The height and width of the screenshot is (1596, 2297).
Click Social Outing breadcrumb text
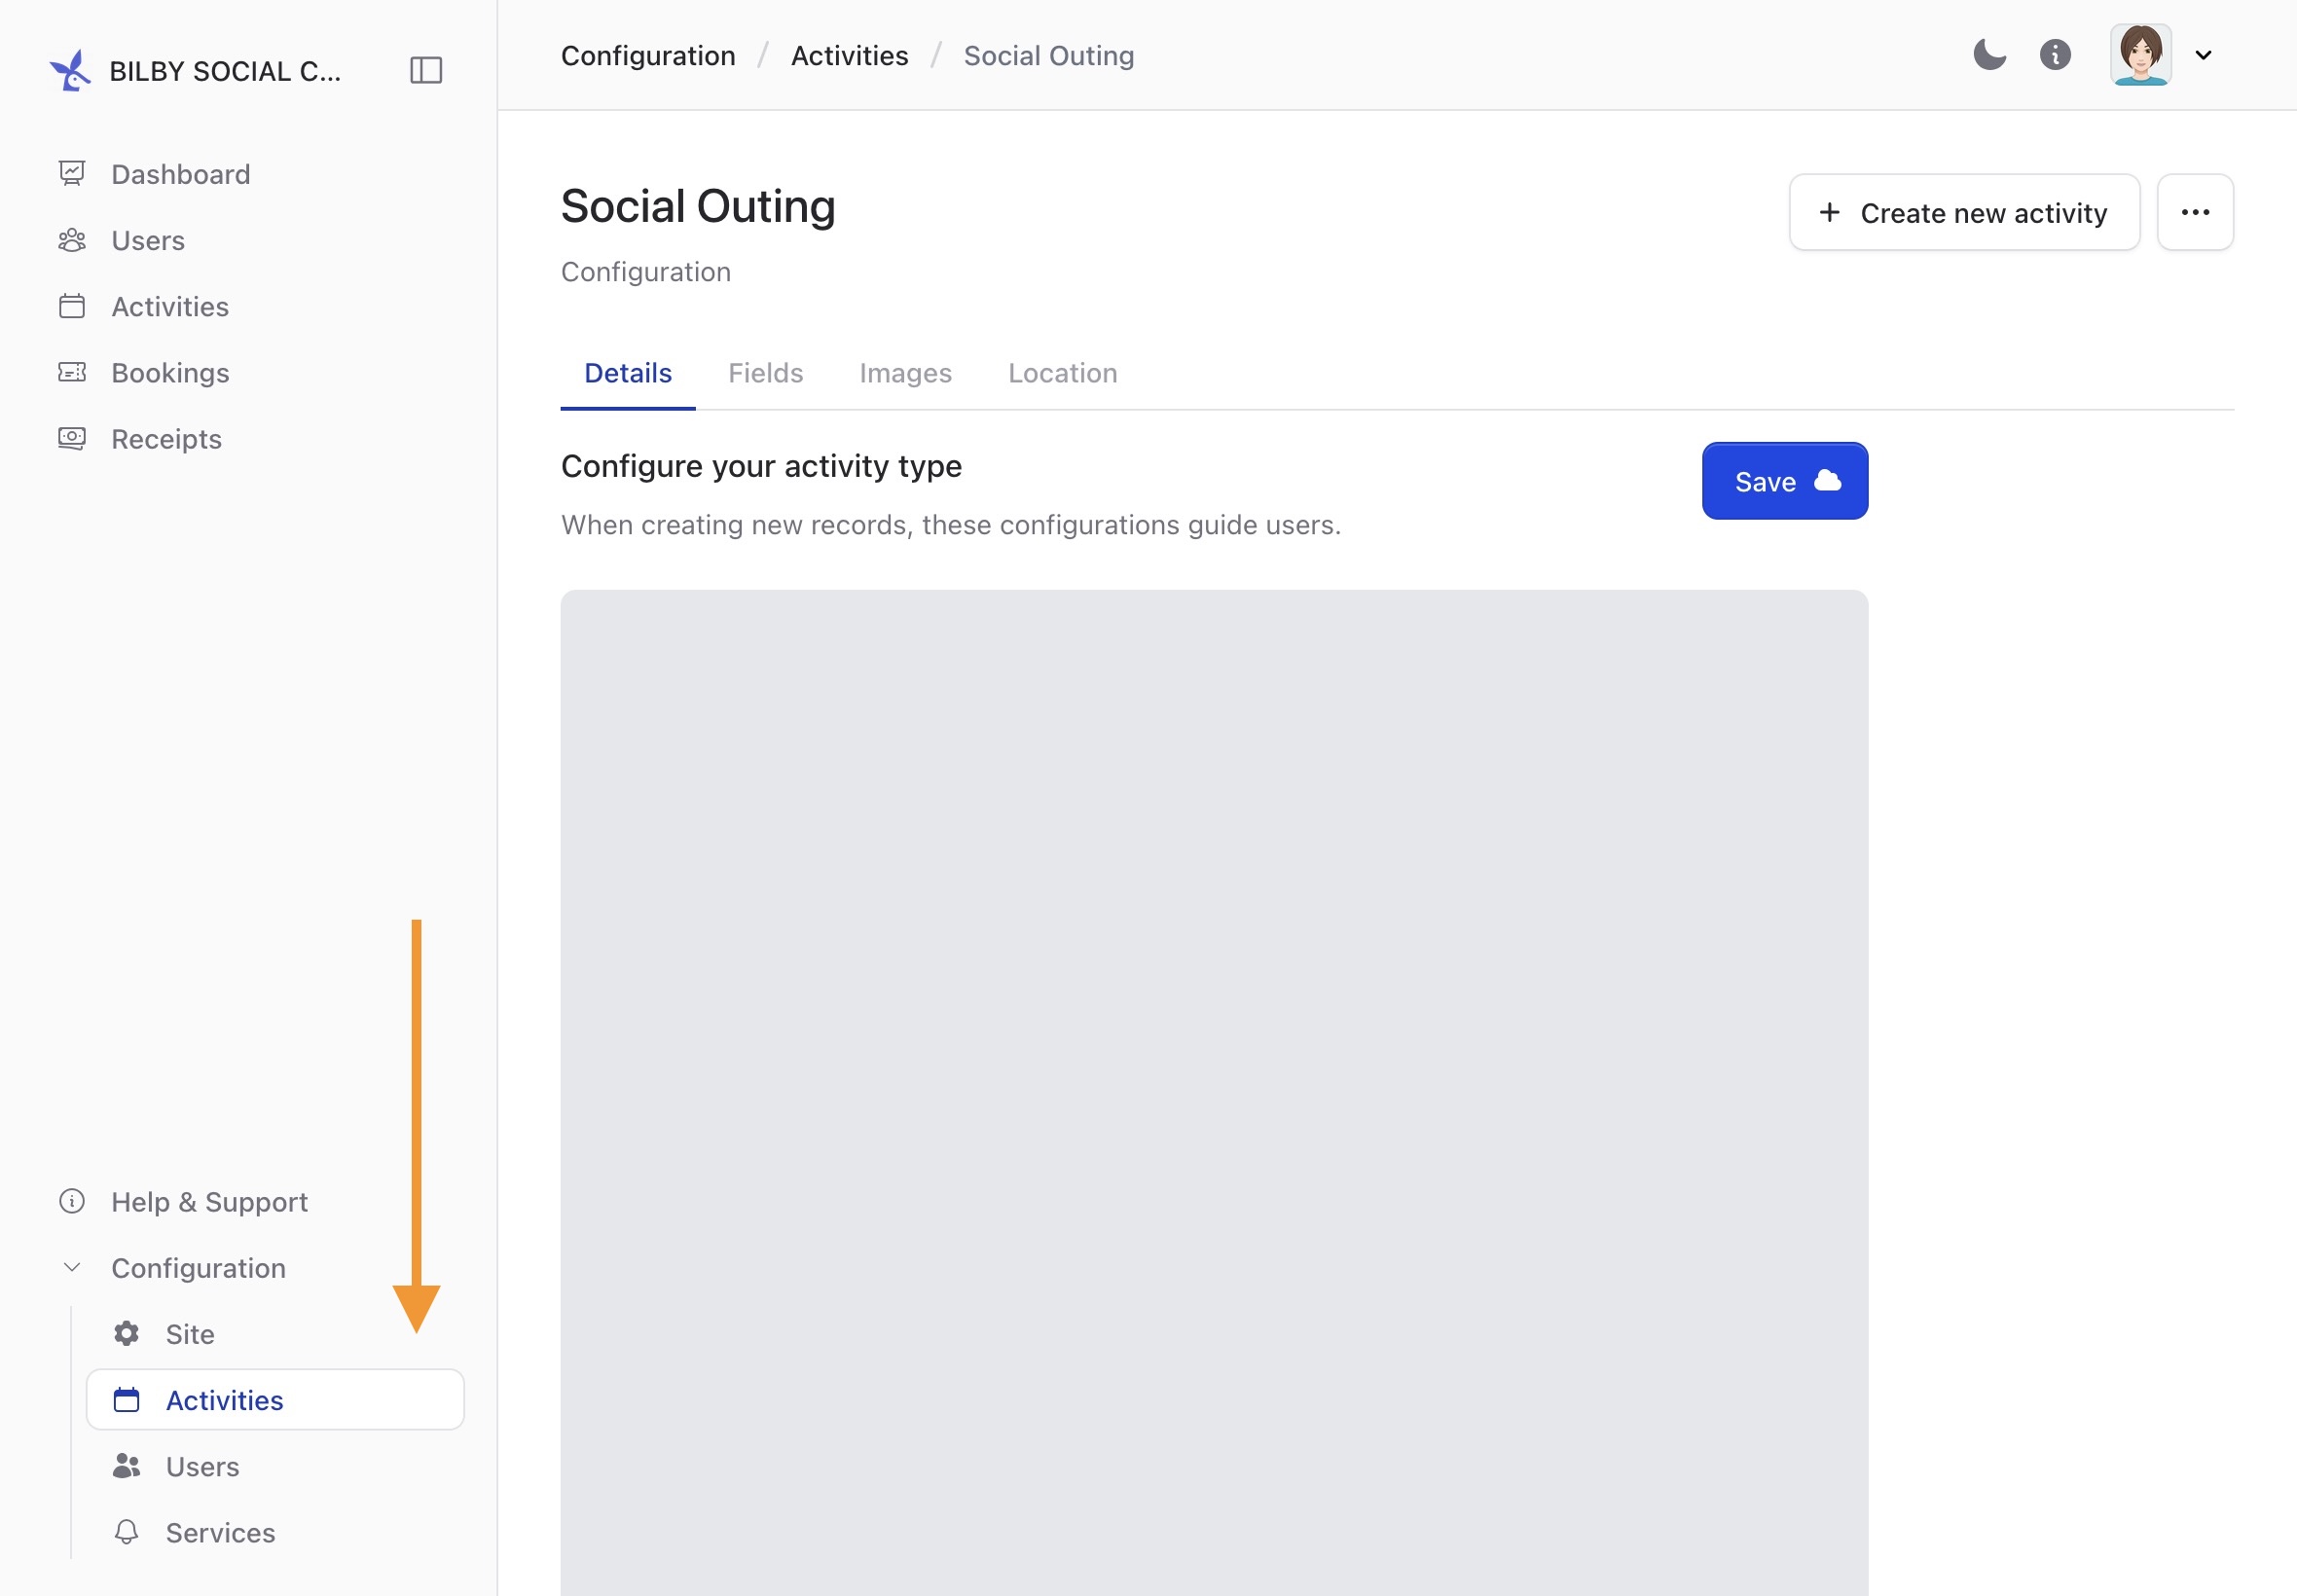(1048, 55)
